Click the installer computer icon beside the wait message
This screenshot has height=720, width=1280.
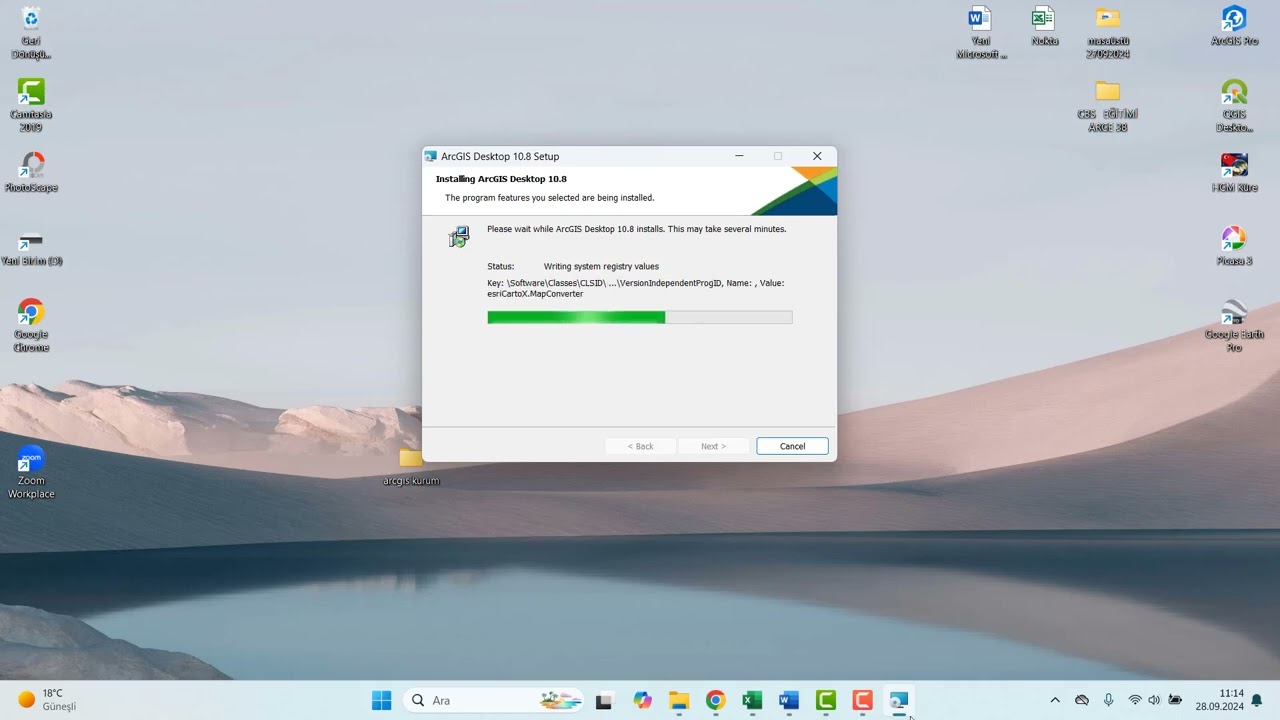[x=459, y=237]
